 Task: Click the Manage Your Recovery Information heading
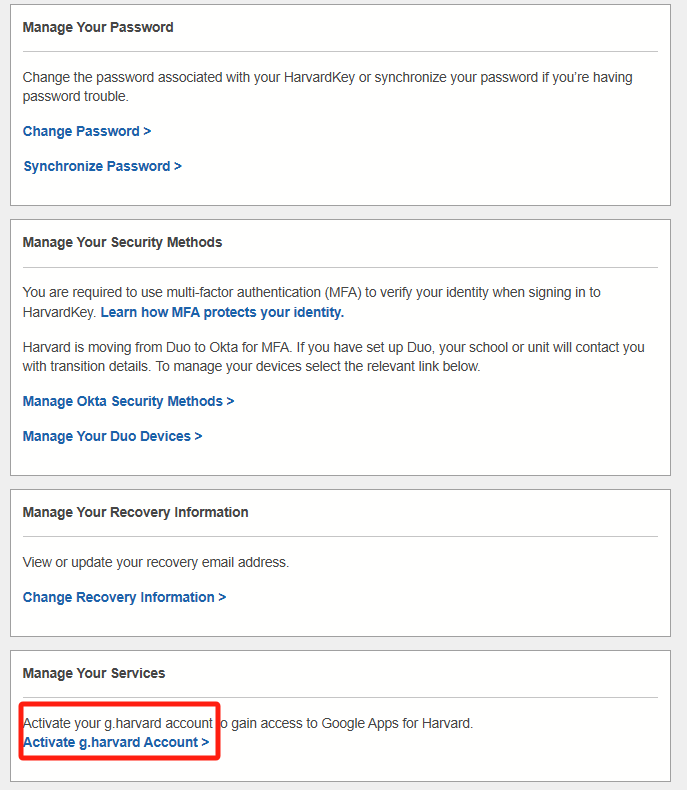click(135, 512)
